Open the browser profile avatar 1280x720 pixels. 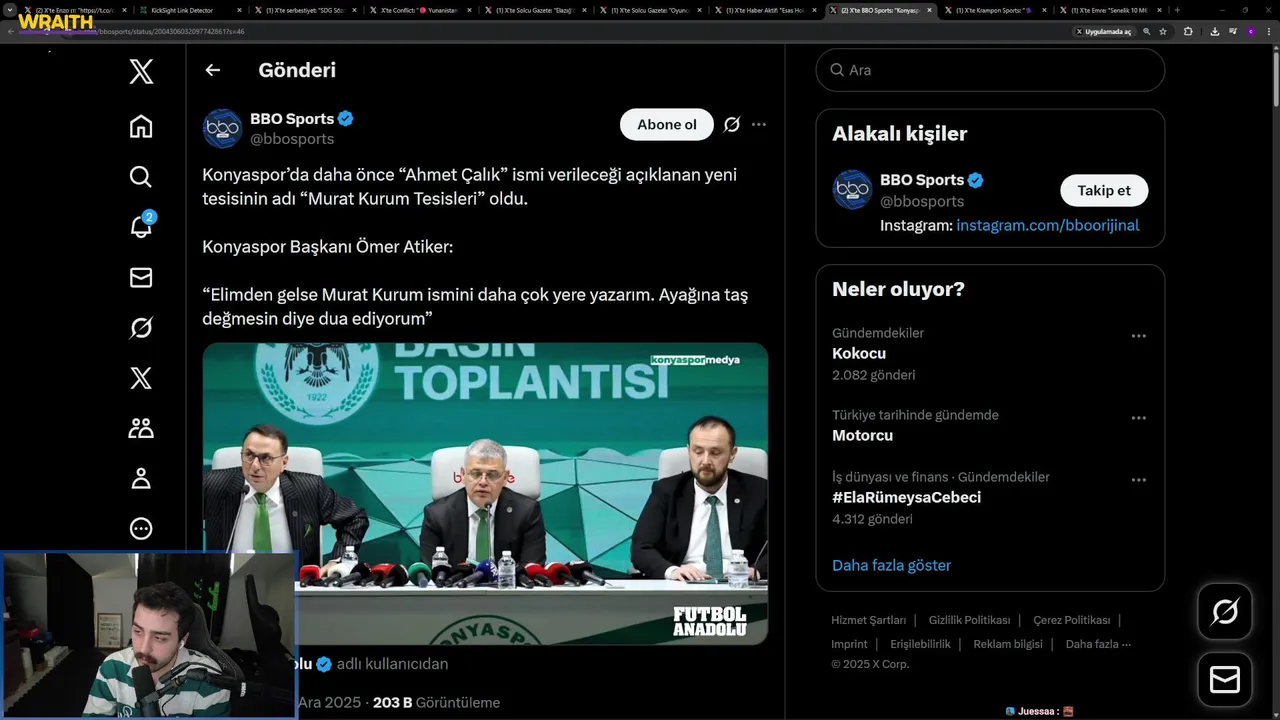[x=1251, y=31]
